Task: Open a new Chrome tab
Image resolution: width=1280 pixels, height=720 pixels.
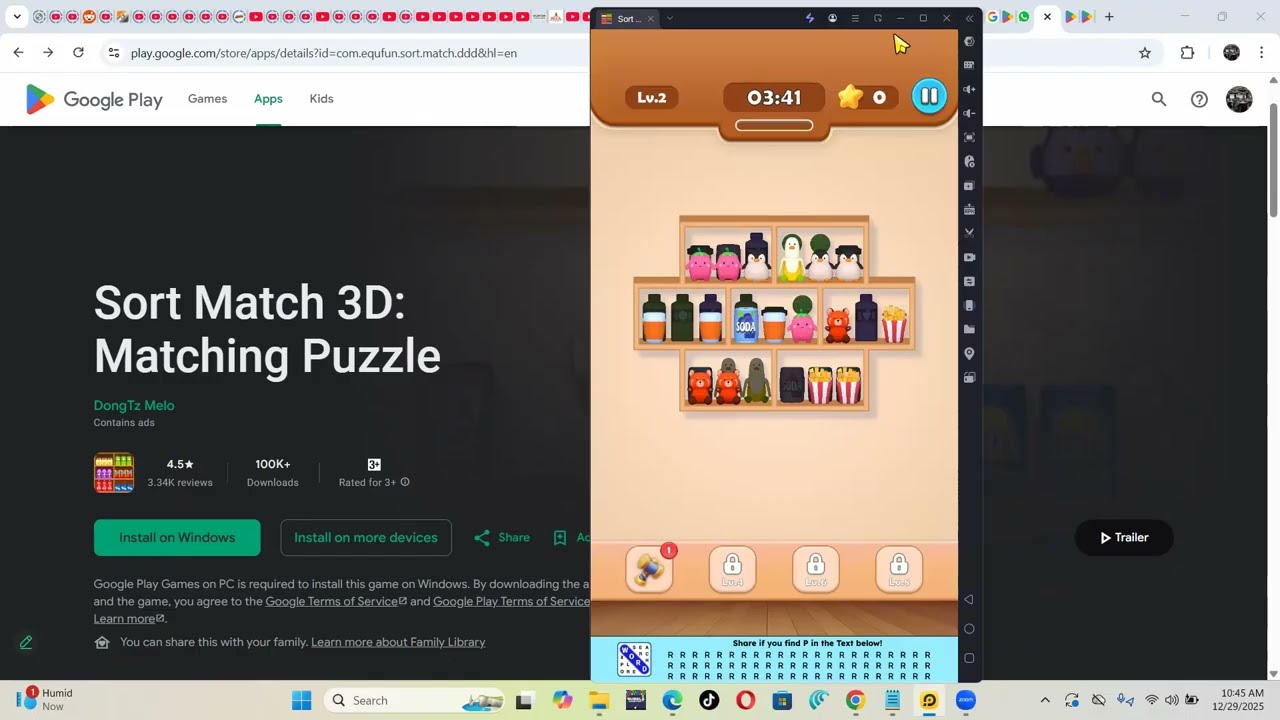Action: (x=1109, y=16)
